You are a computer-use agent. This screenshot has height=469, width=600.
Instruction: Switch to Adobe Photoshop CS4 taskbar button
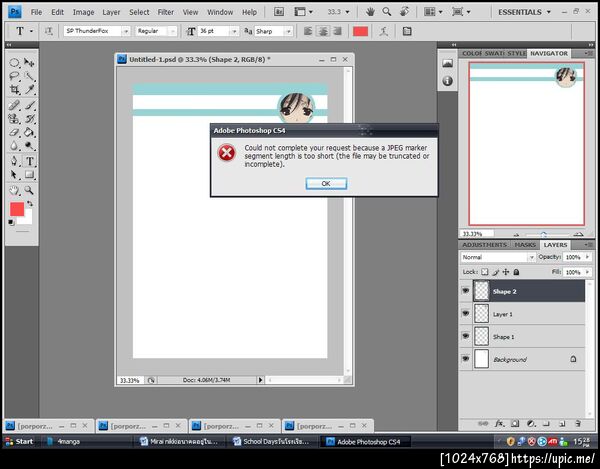click(x=365, y=441)
